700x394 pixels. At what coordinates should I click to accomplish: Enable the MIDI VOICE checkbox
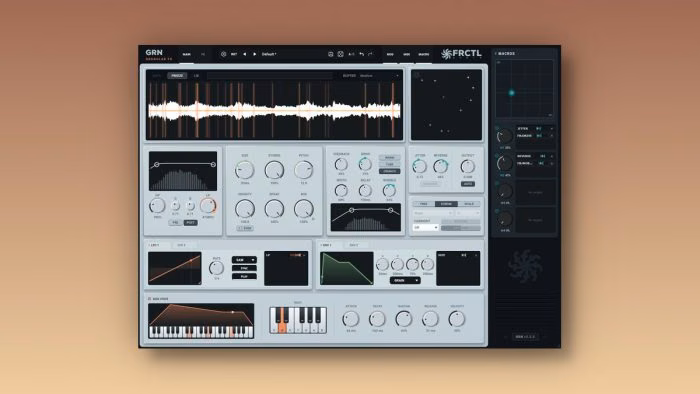[x=150, y=299]
